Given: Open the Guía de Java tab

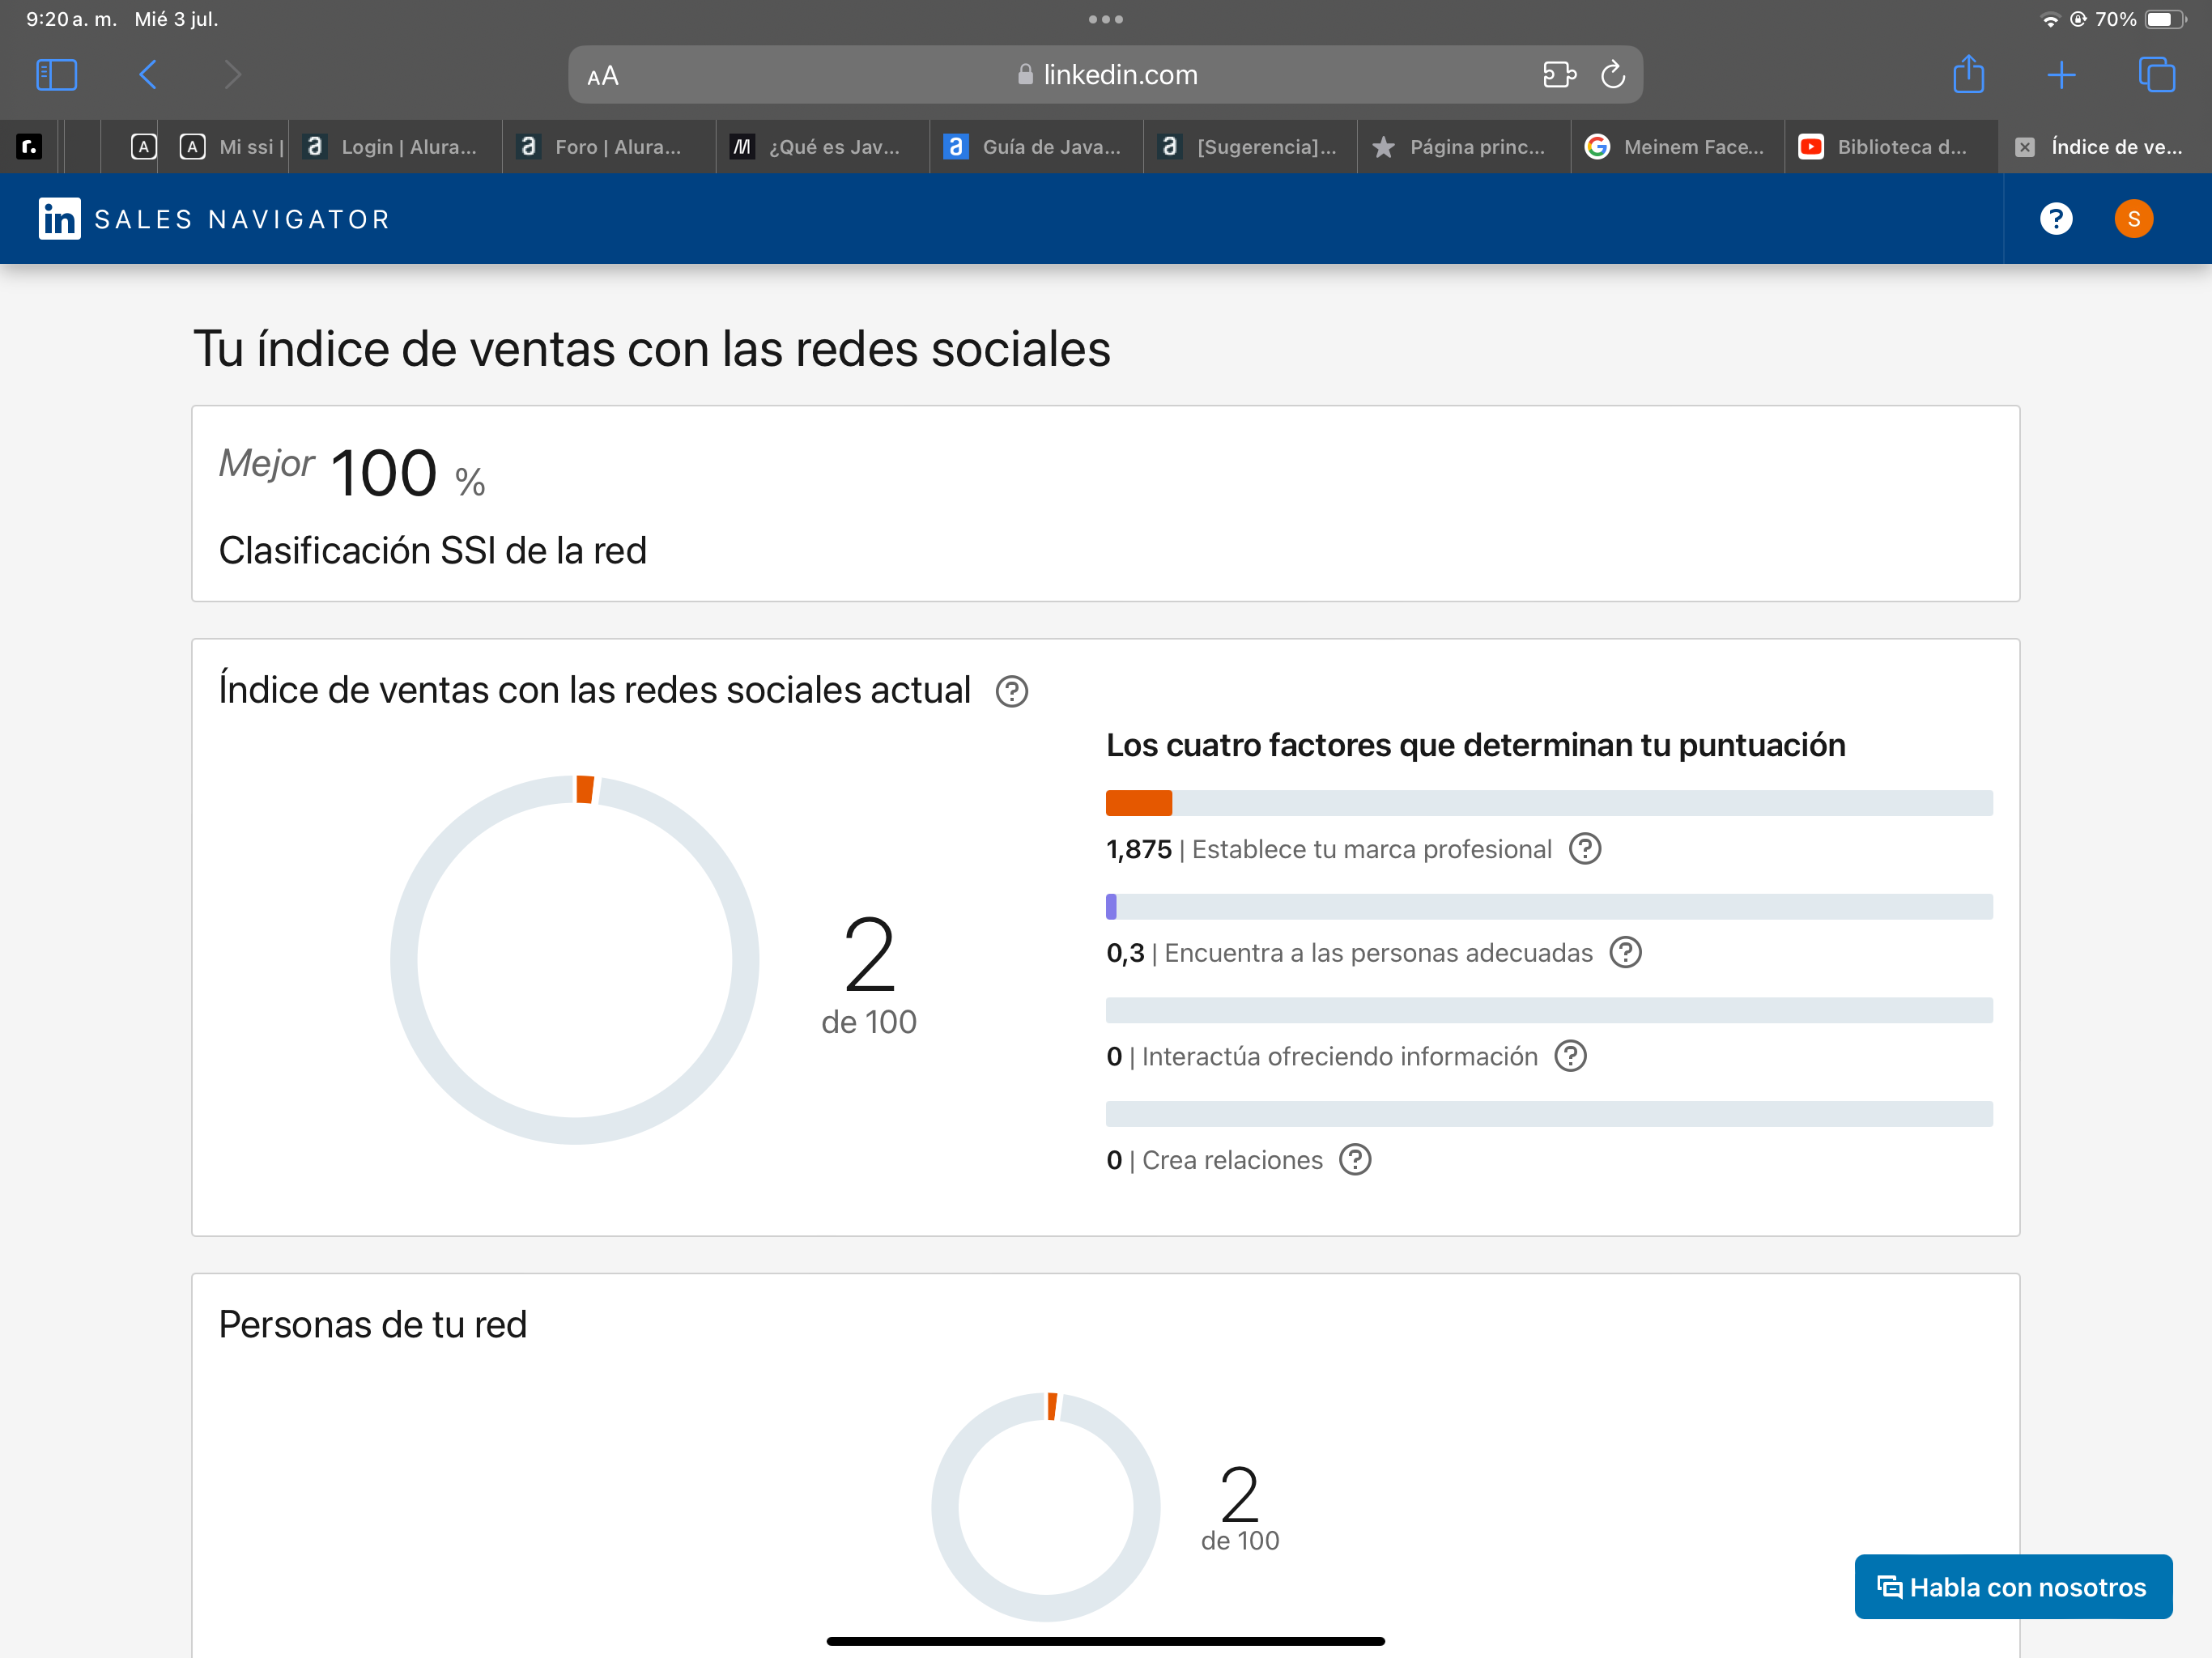Looking at the screenshot, I should pos(1037,147).
